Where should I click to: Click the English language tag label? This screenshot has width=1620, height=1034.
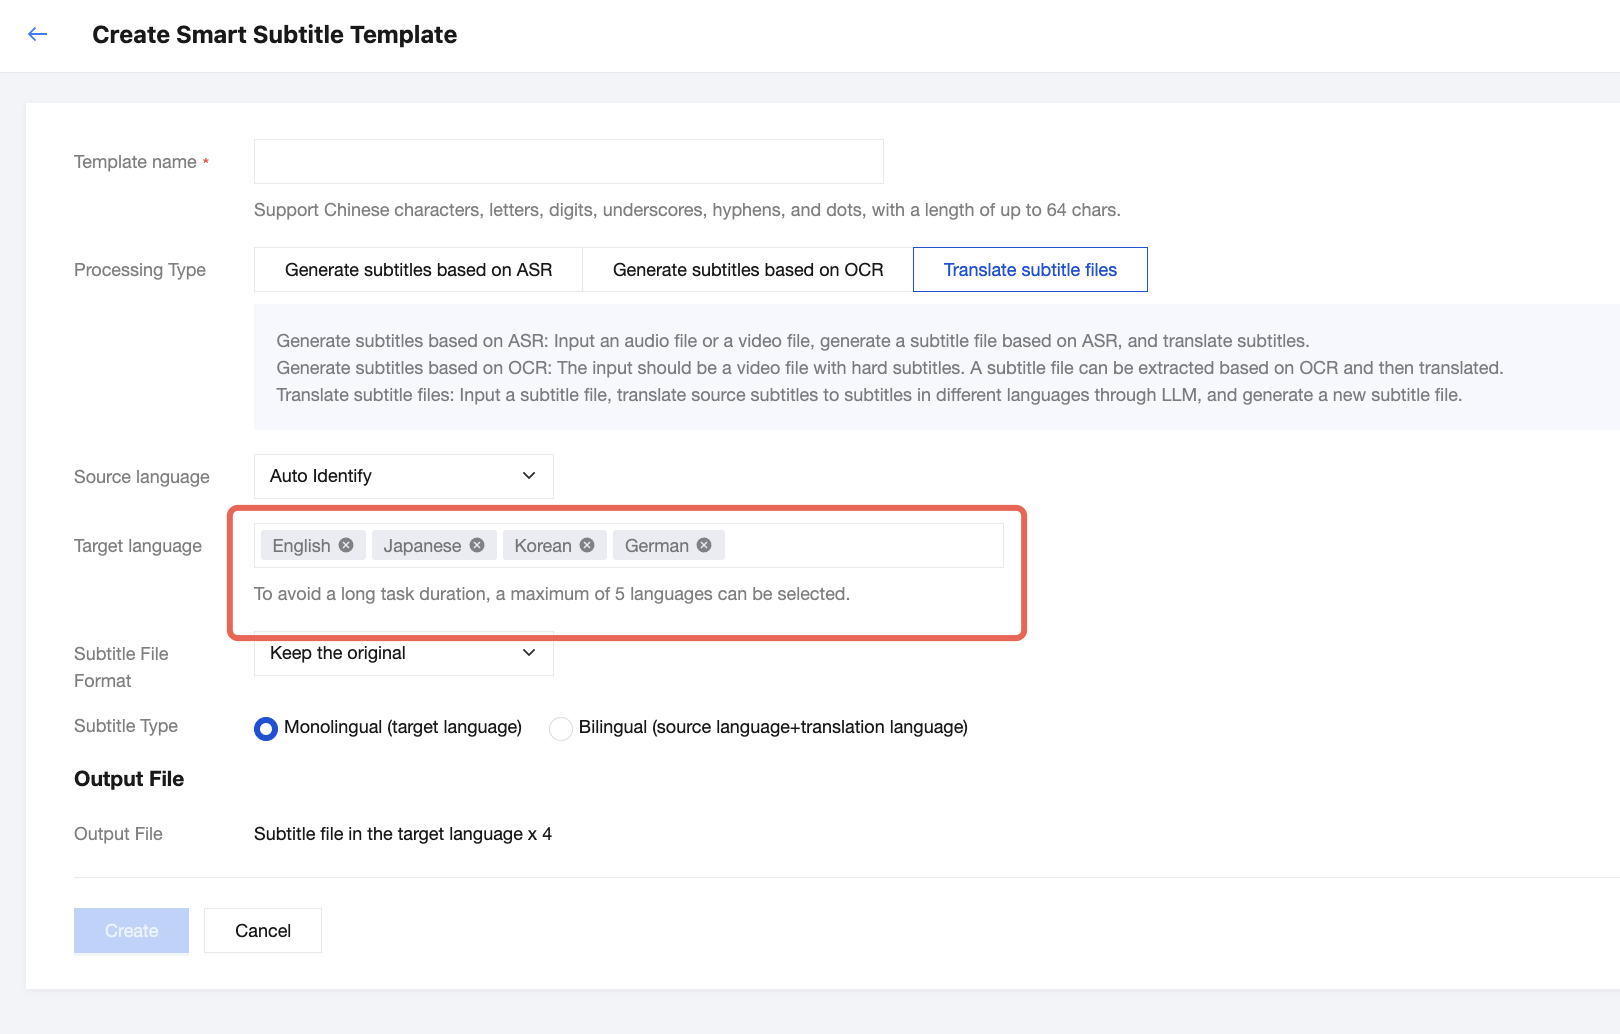[301, 545]
